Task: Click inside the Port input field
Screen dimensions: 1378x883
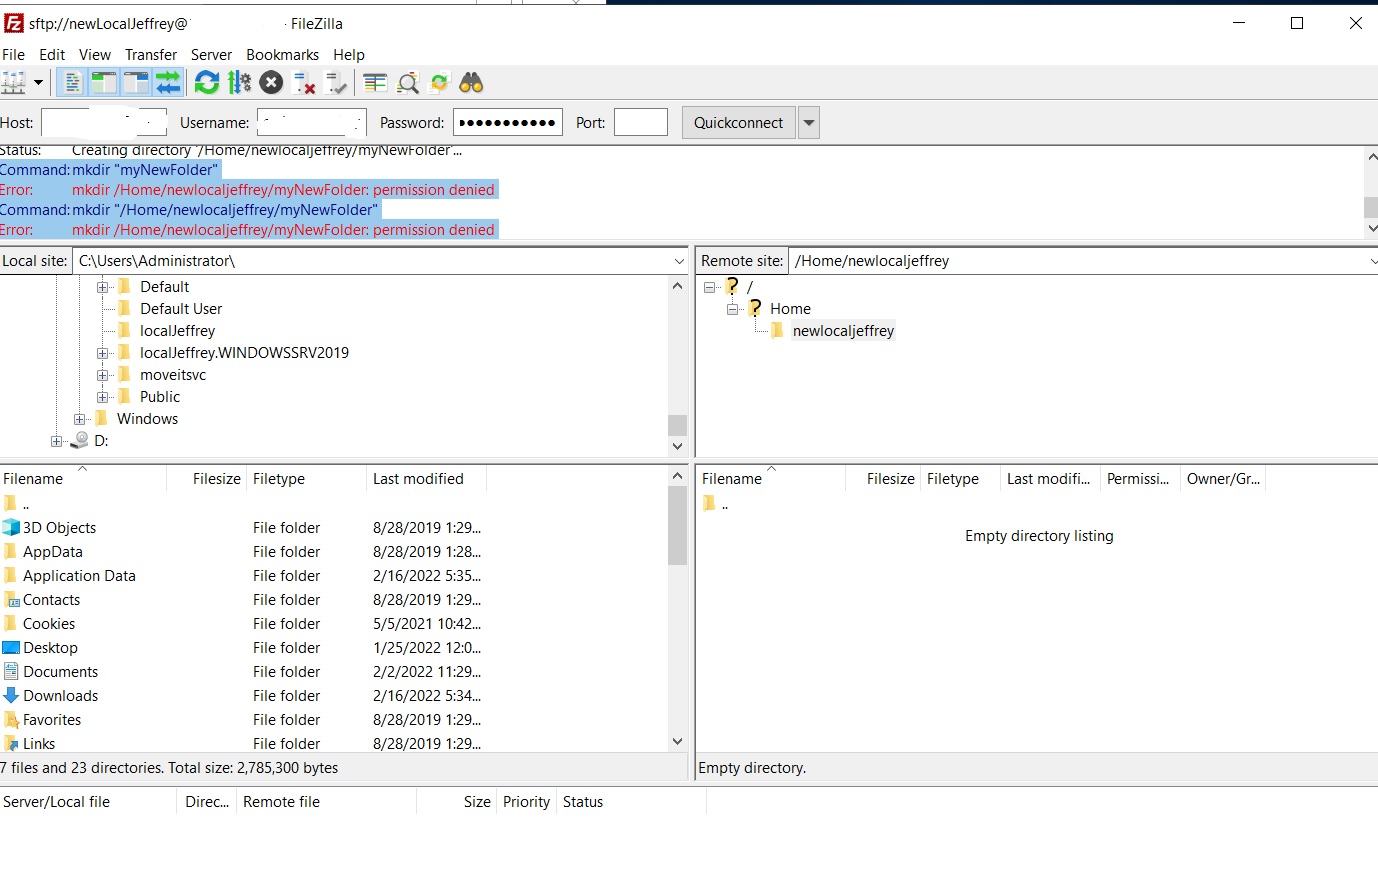Action: [x=640, y=122]
